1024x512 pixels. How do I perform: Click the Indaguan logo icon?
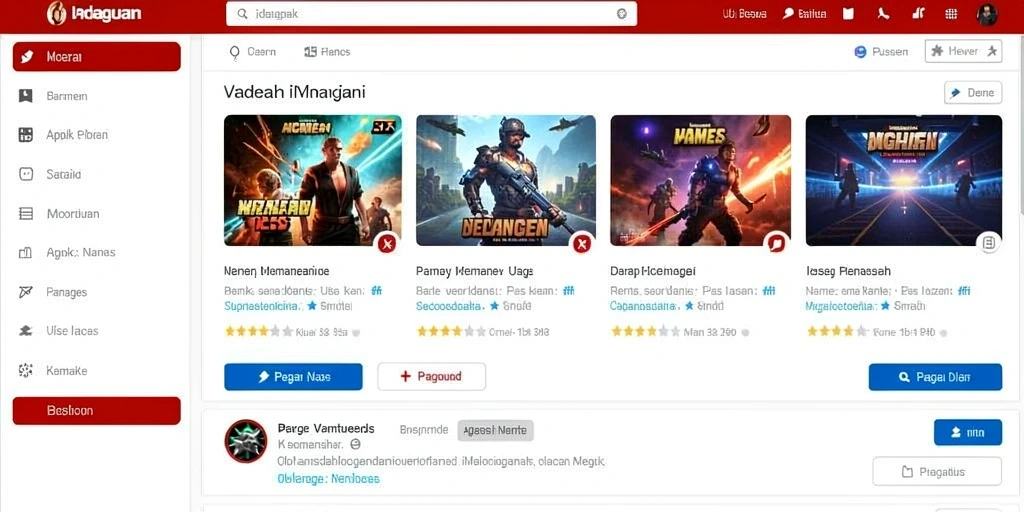coord(57,13)
